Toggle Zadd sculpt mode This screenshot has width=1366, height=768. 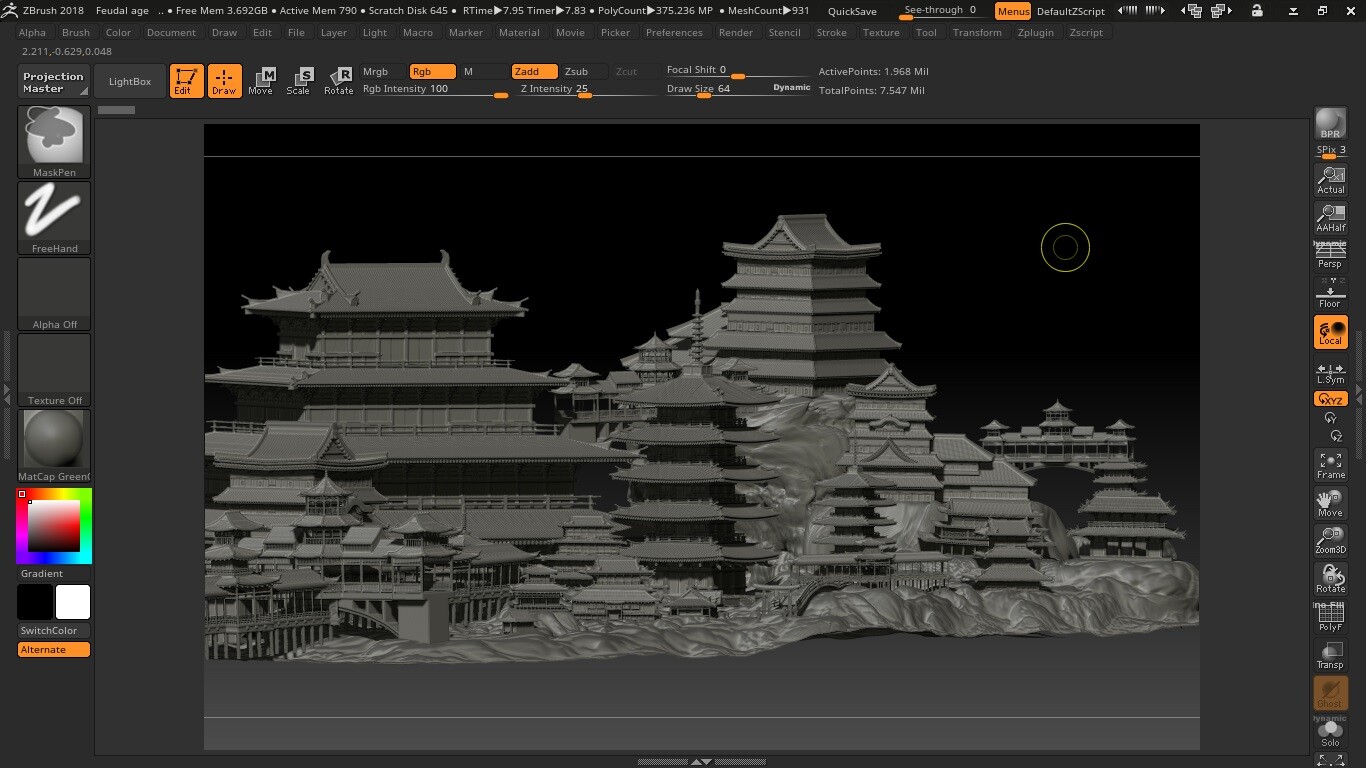tap(534, 72)
